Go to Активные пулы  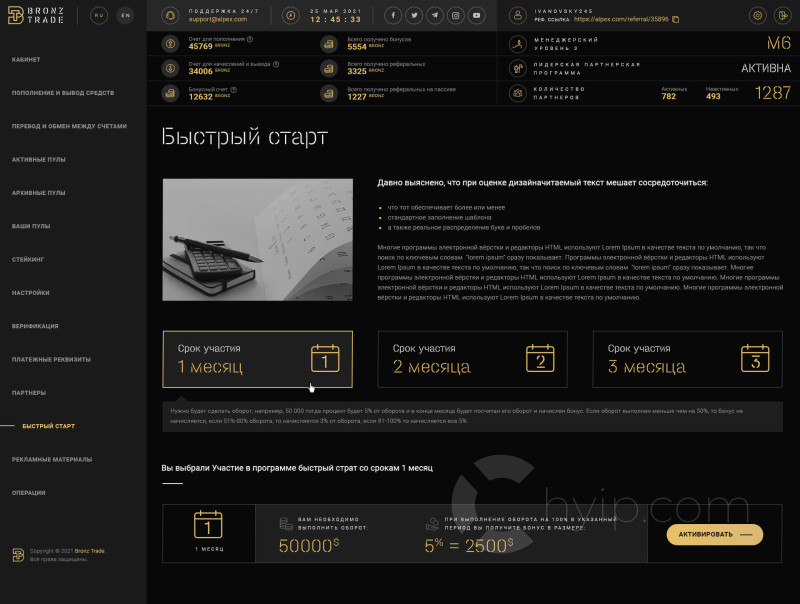[39, 160]
